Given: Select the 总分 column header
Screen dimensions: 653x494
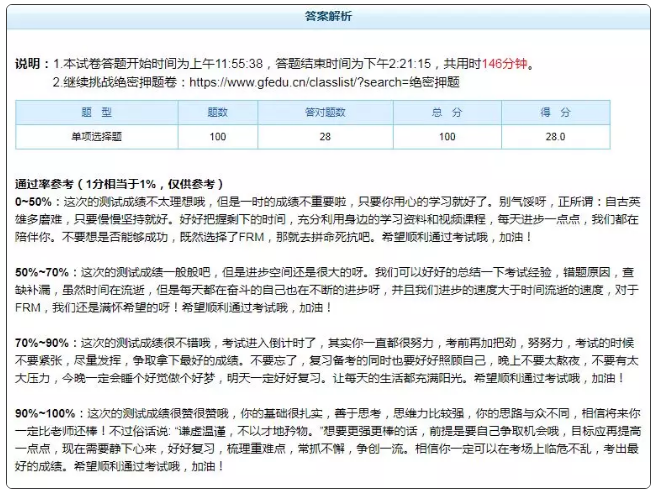Looking at the screenshot, I should click(x=447, y=112).
